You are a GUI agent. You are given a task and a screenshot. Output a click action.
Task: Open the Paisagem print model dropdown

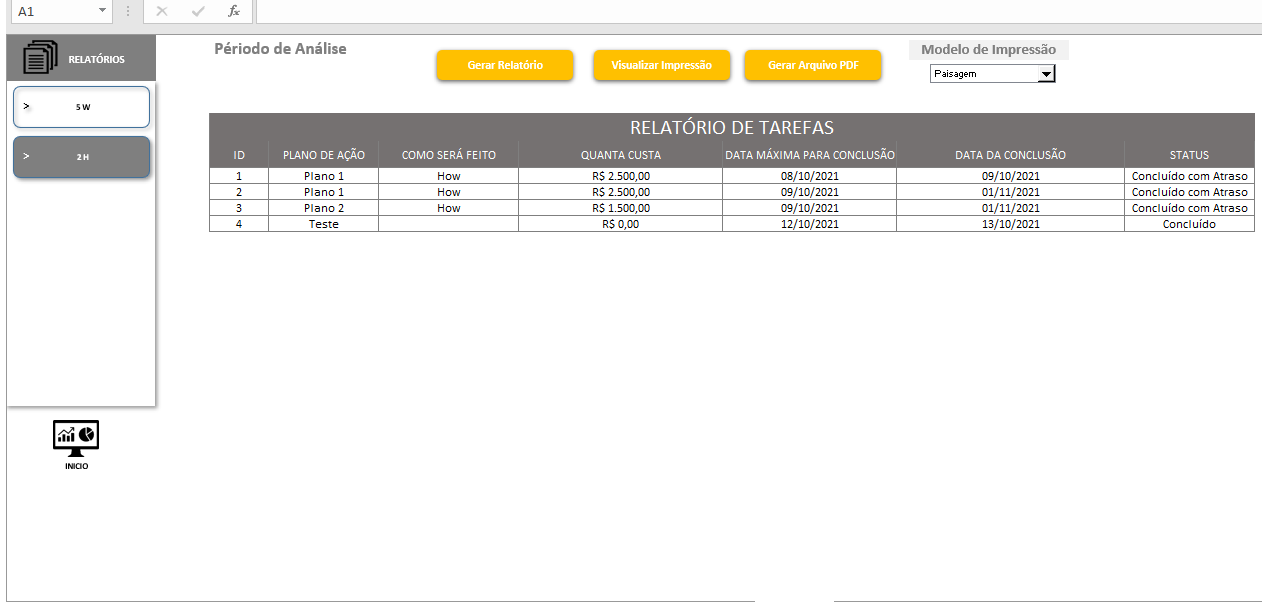[1046, 74]
